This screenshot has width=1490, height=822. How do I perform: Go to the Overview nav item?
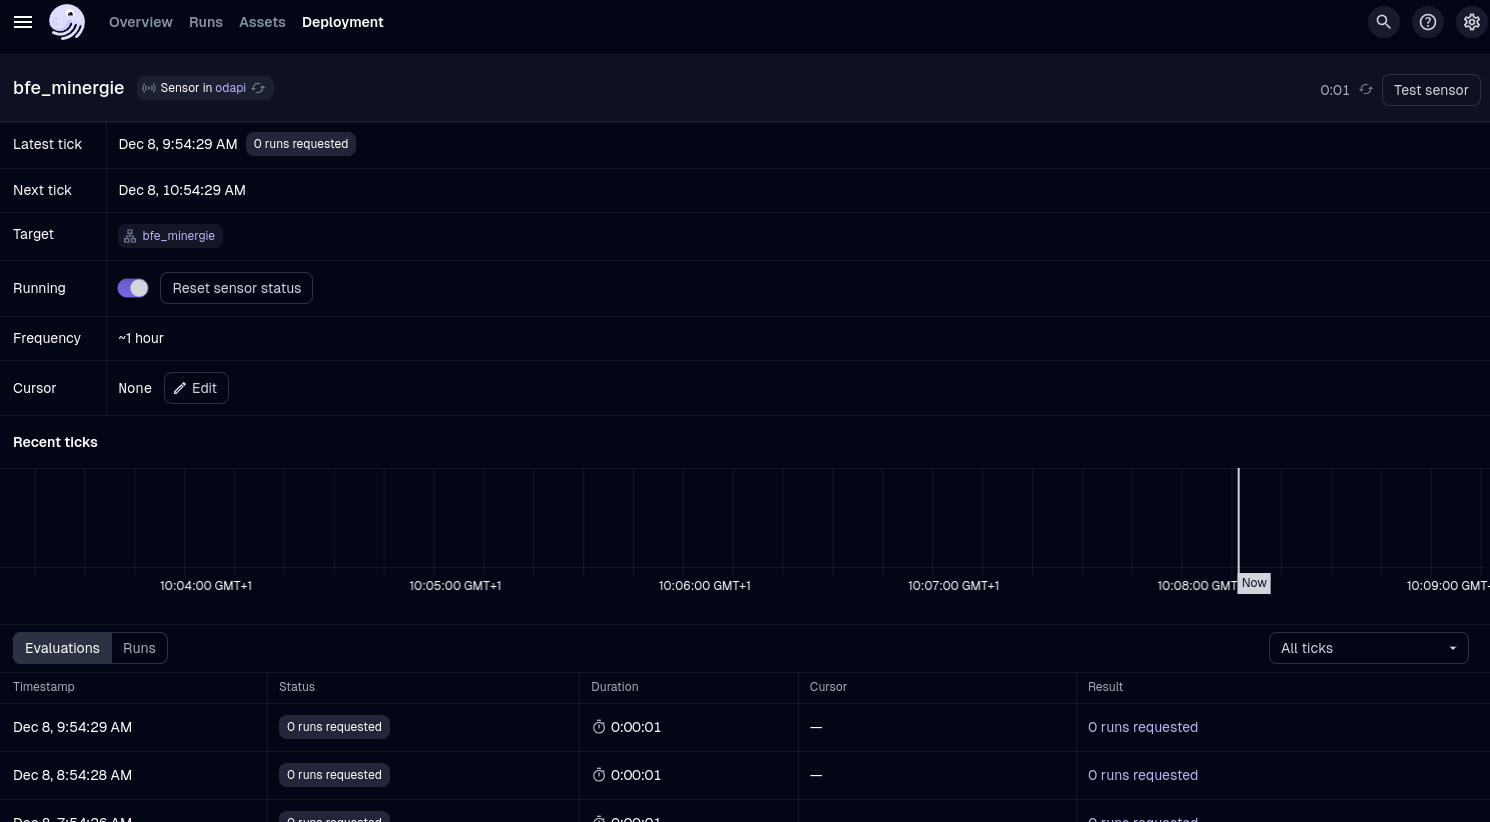(x=141, y=22)
